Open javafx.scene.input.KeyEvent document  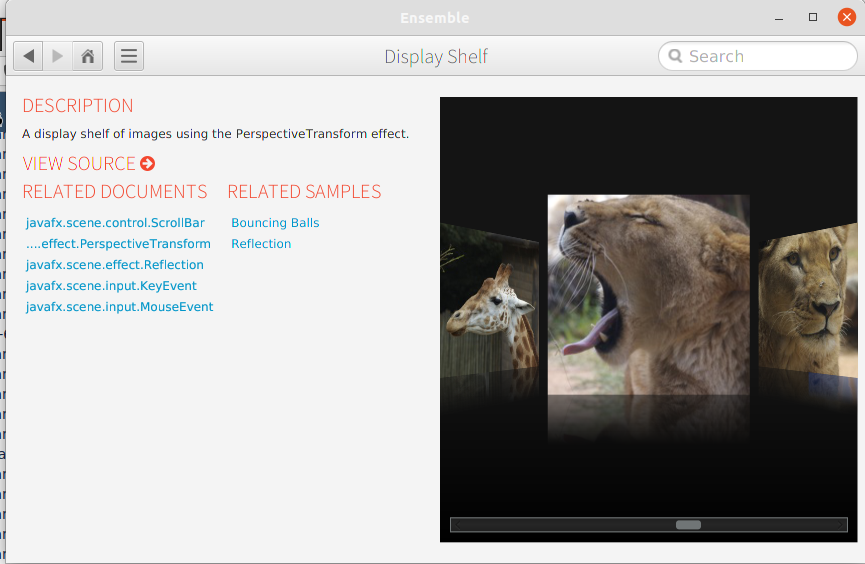111,286
